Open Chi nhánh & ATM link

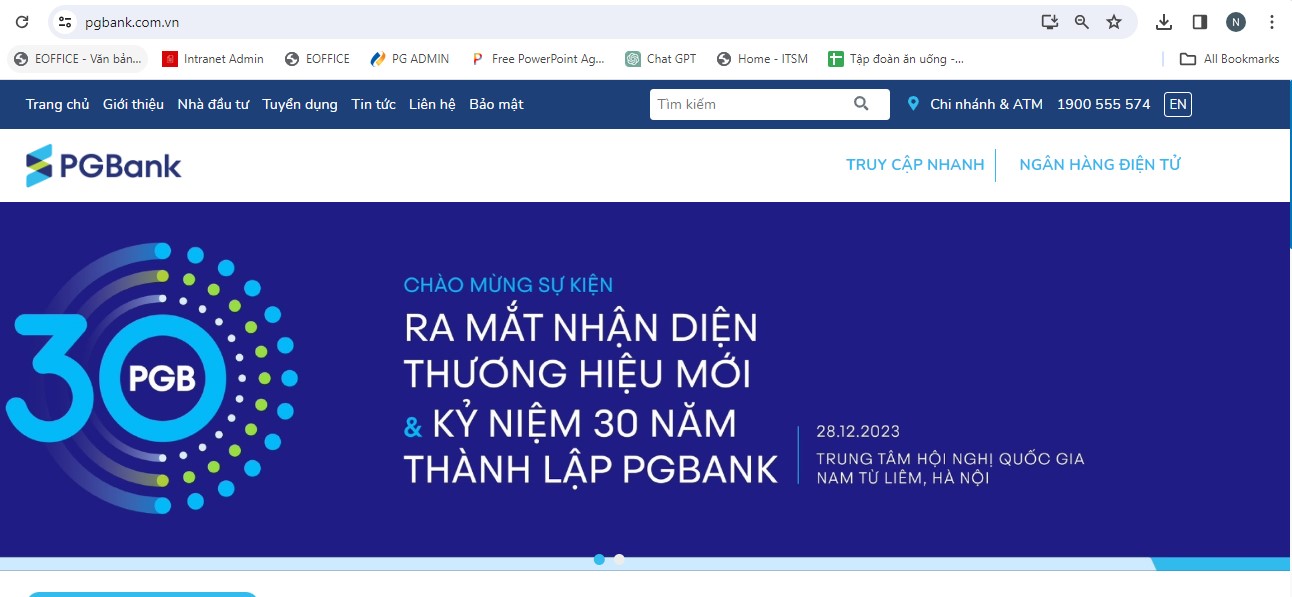986,104
